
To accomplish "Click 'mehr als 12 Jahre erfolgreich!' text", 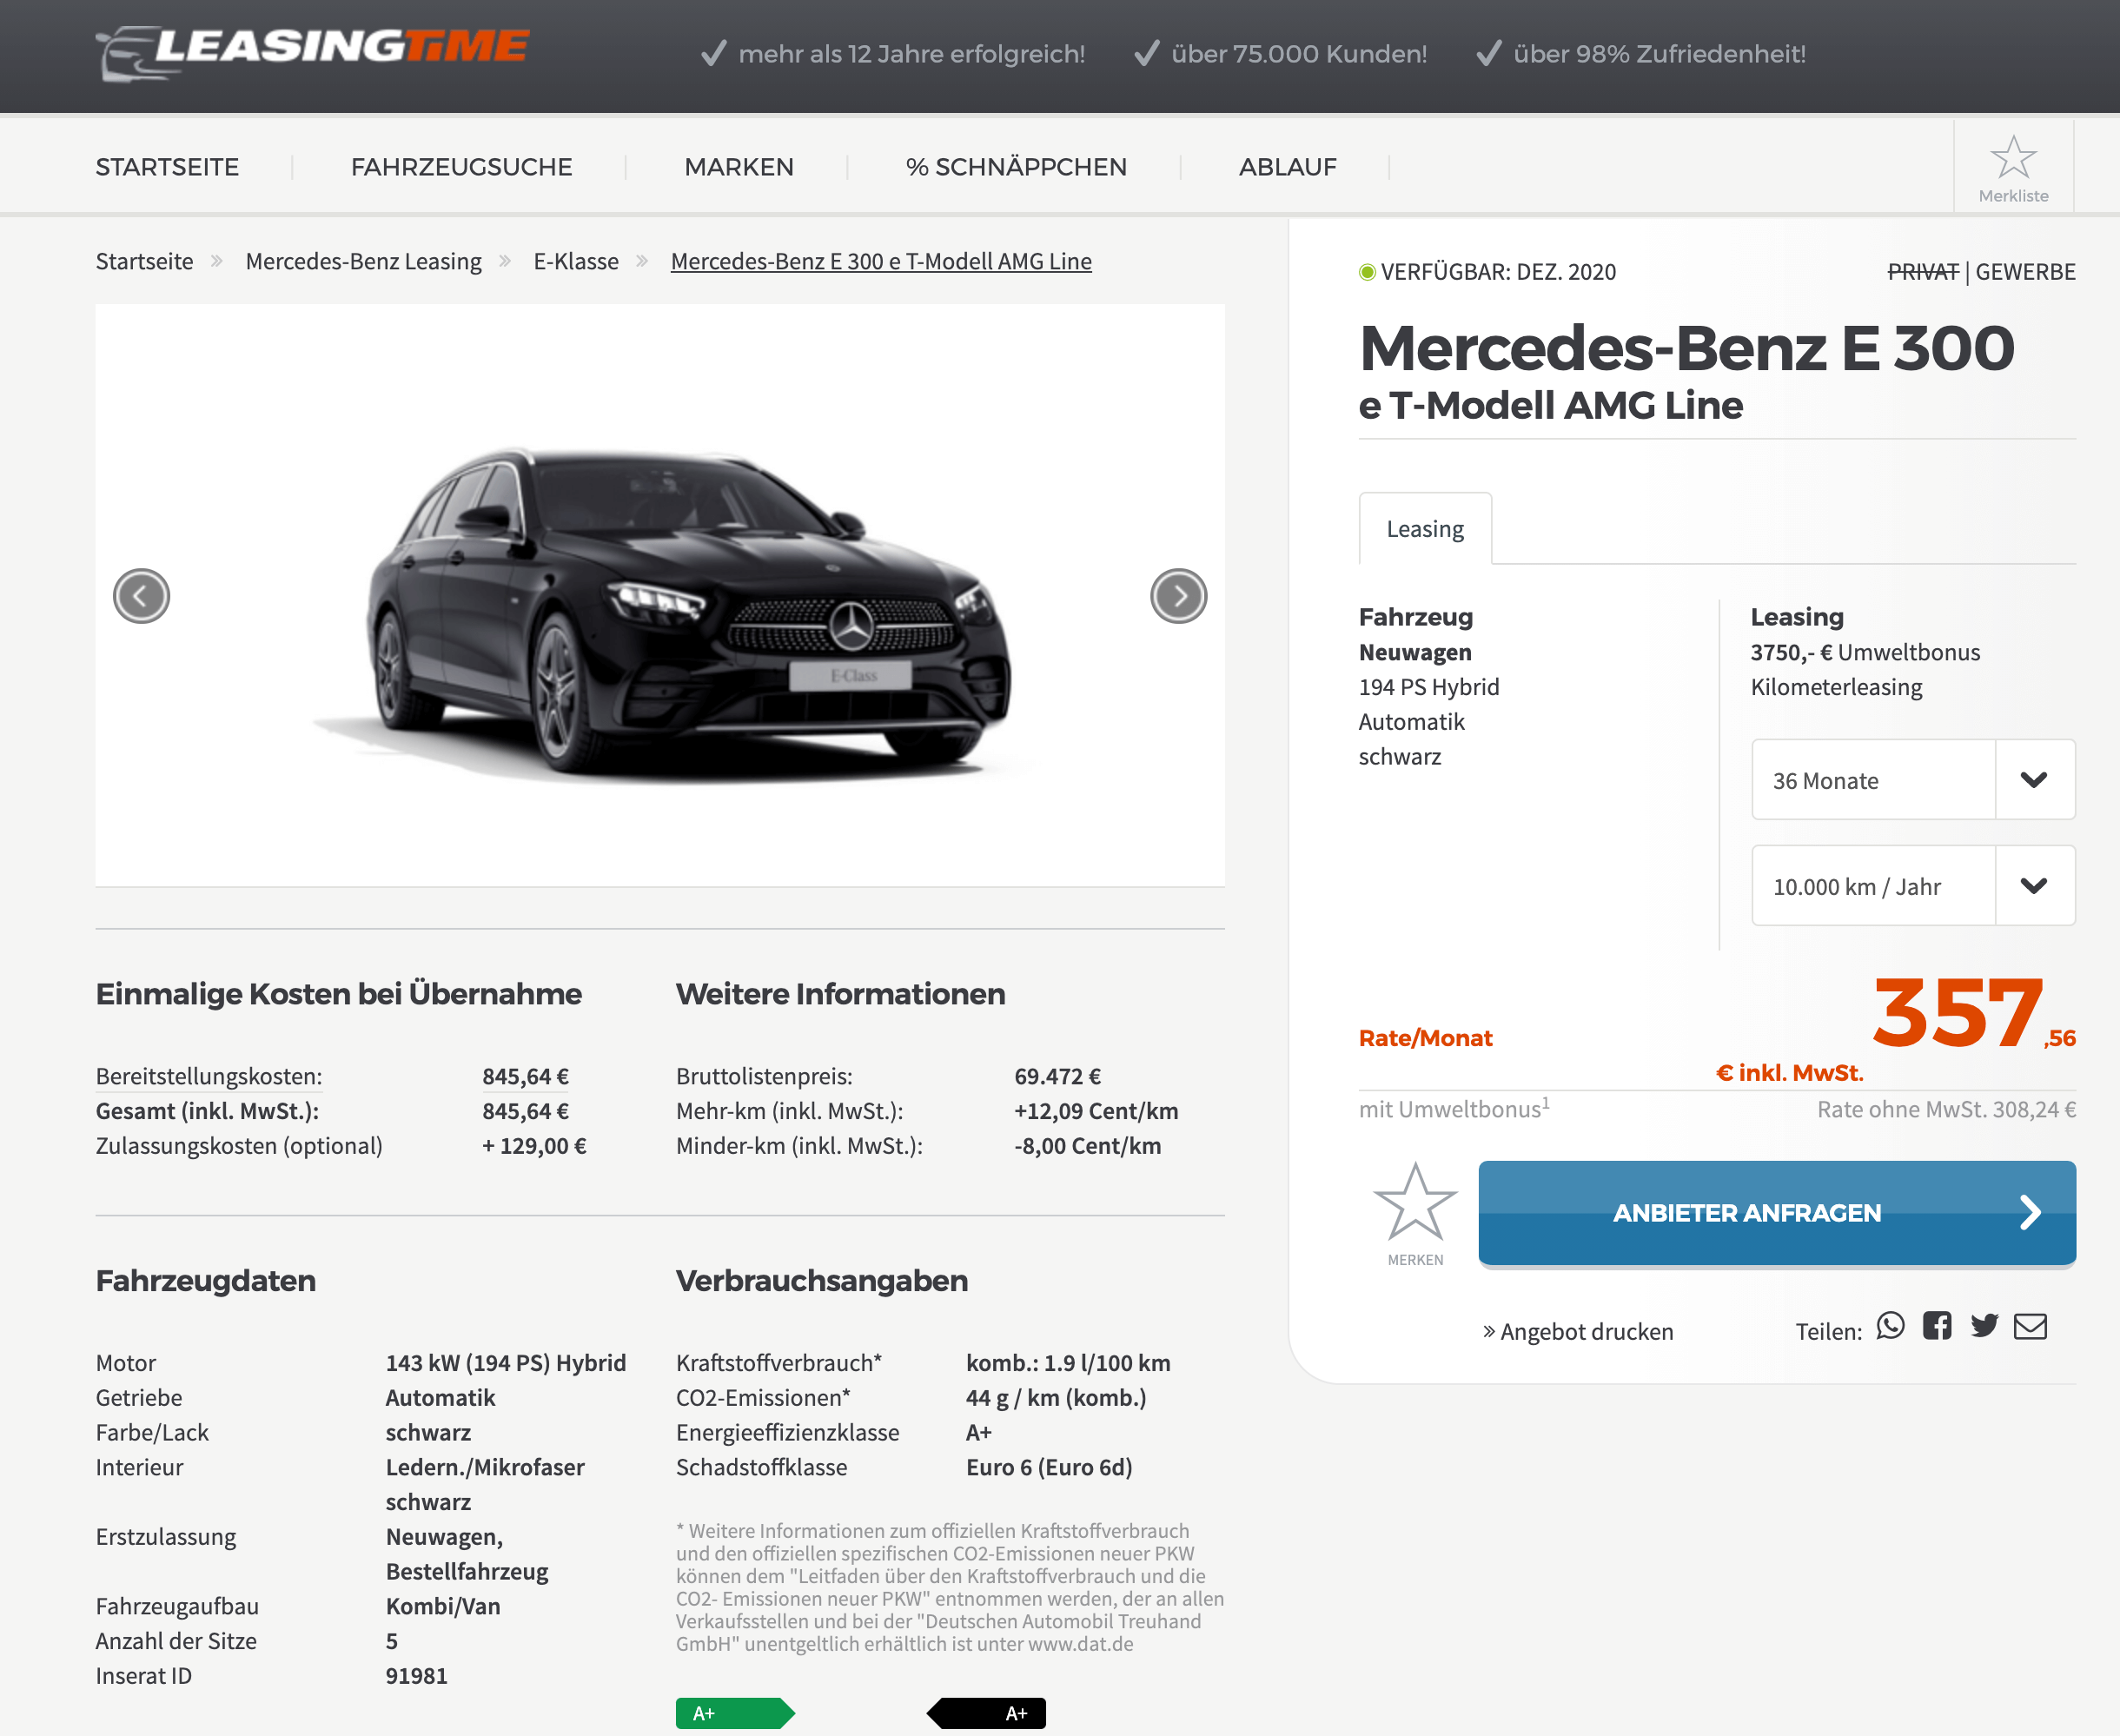I will [x=911, y=54].
